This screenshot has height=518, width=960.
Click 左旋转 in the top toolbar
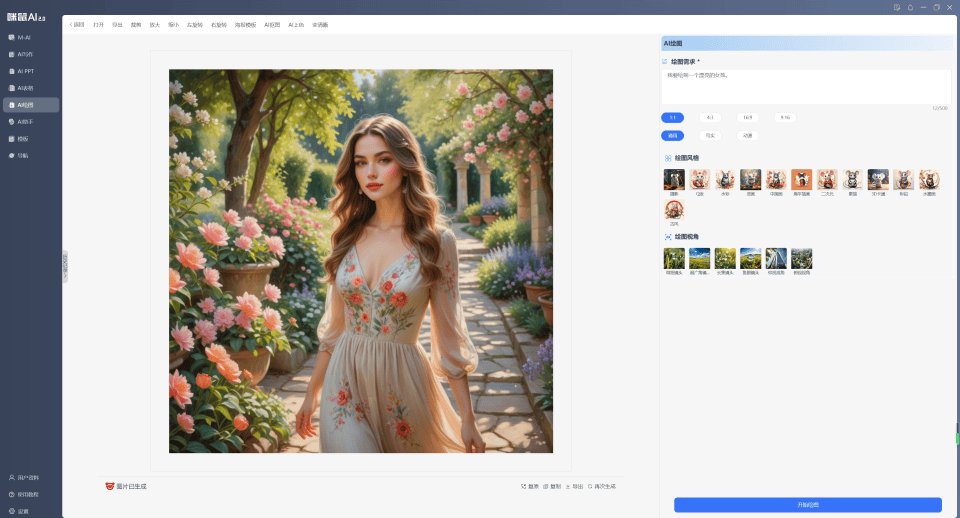pyautogui.click(x=194, y=24)
